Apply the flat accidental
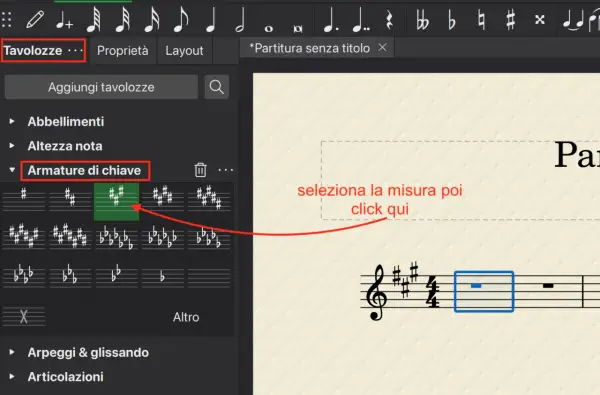 point(452,20)
